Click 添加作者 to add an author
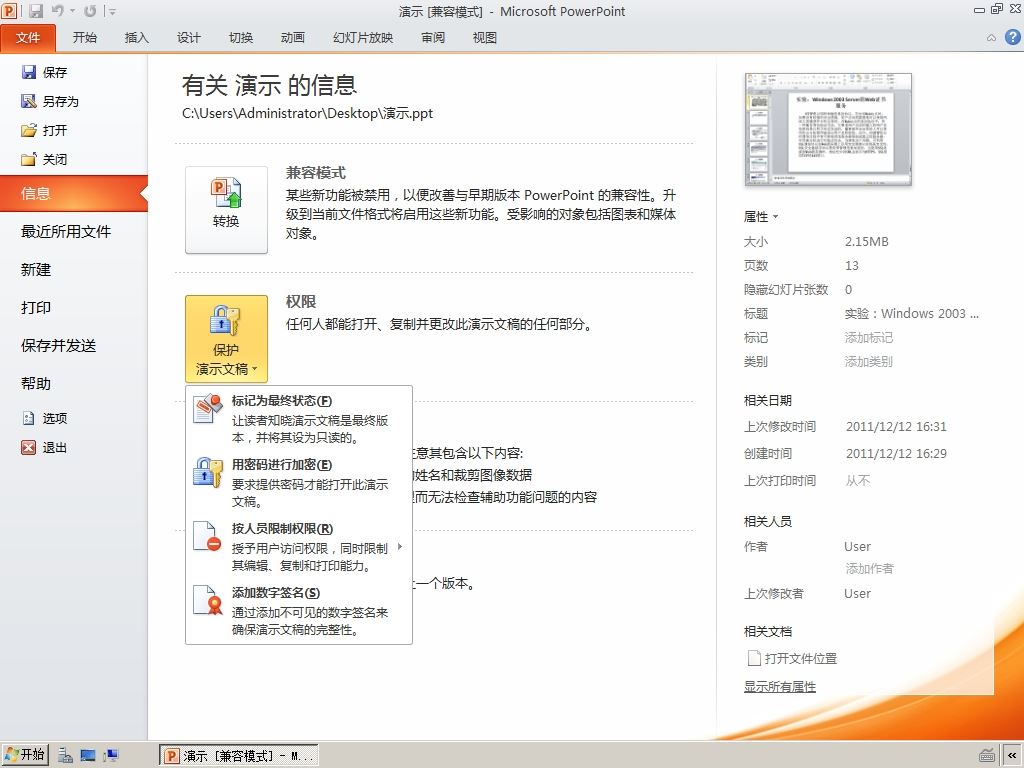The height and width of the screenshot is (768, 1024). (869, 569)
